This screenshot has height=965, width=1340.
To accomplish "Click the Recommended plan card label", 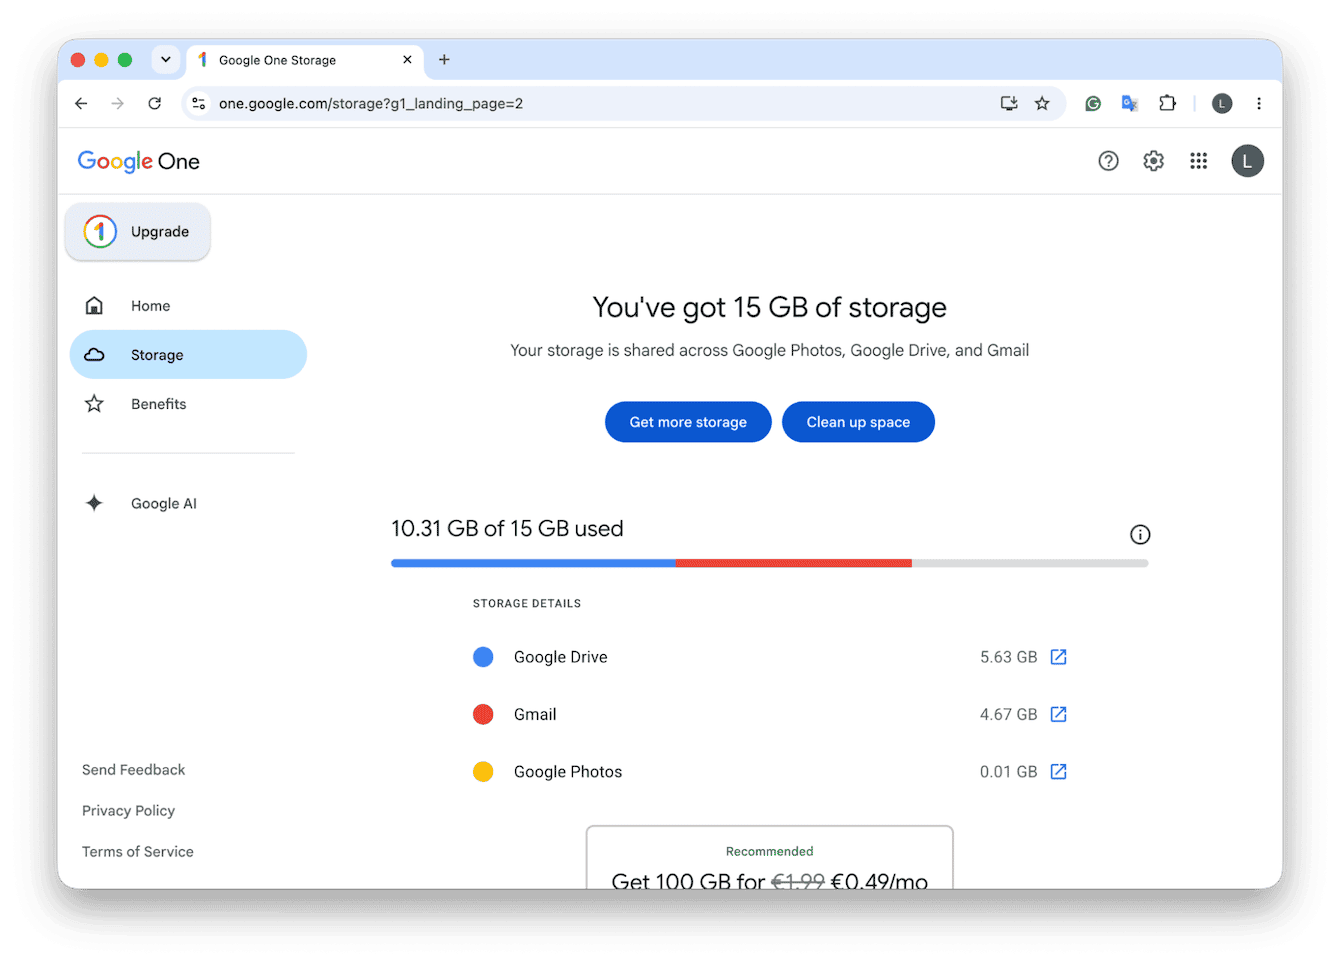I will pyautogui.click(x=770, y=851).
